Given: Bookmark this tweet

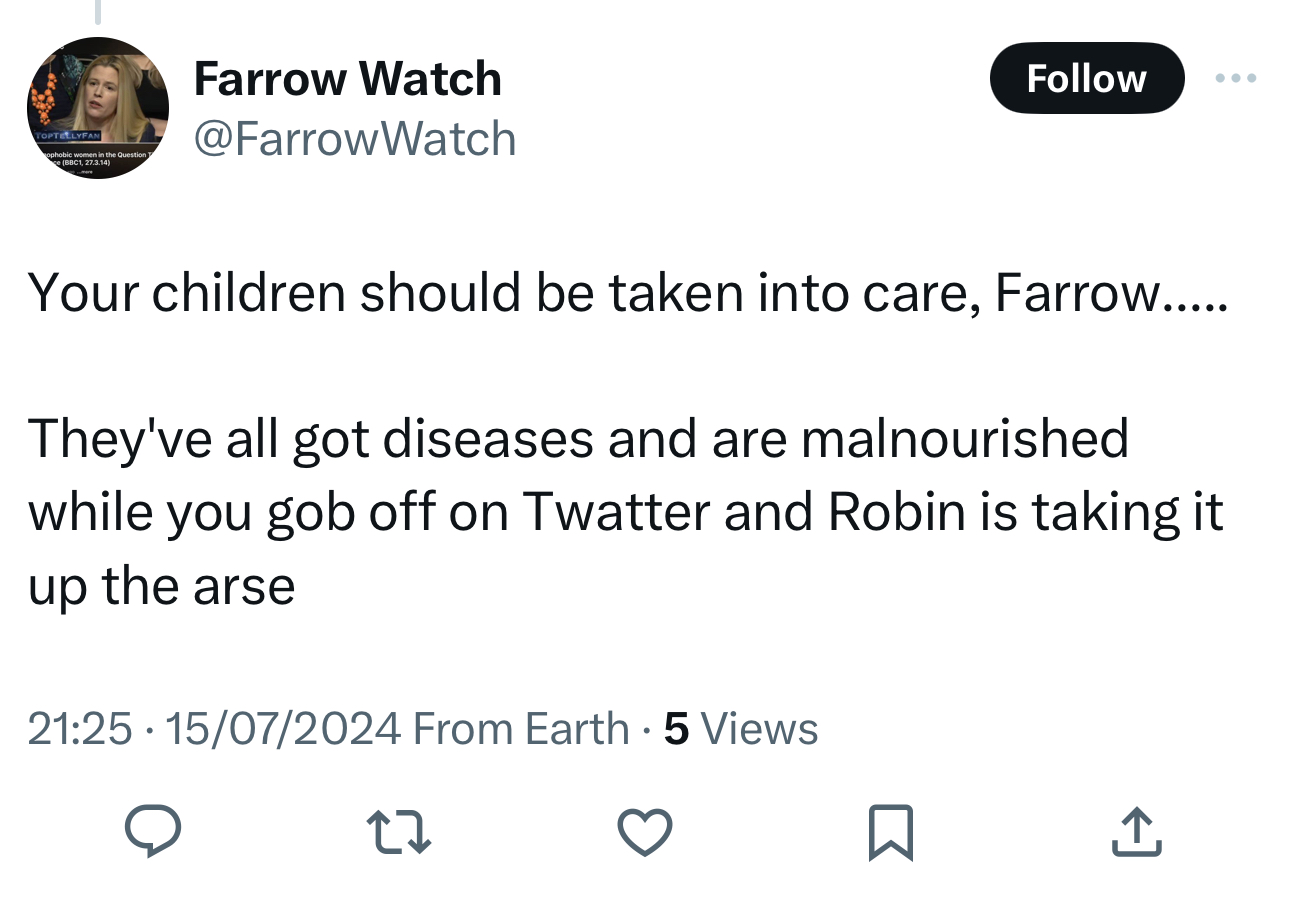Looking at the screenshot, I should 889,832.
